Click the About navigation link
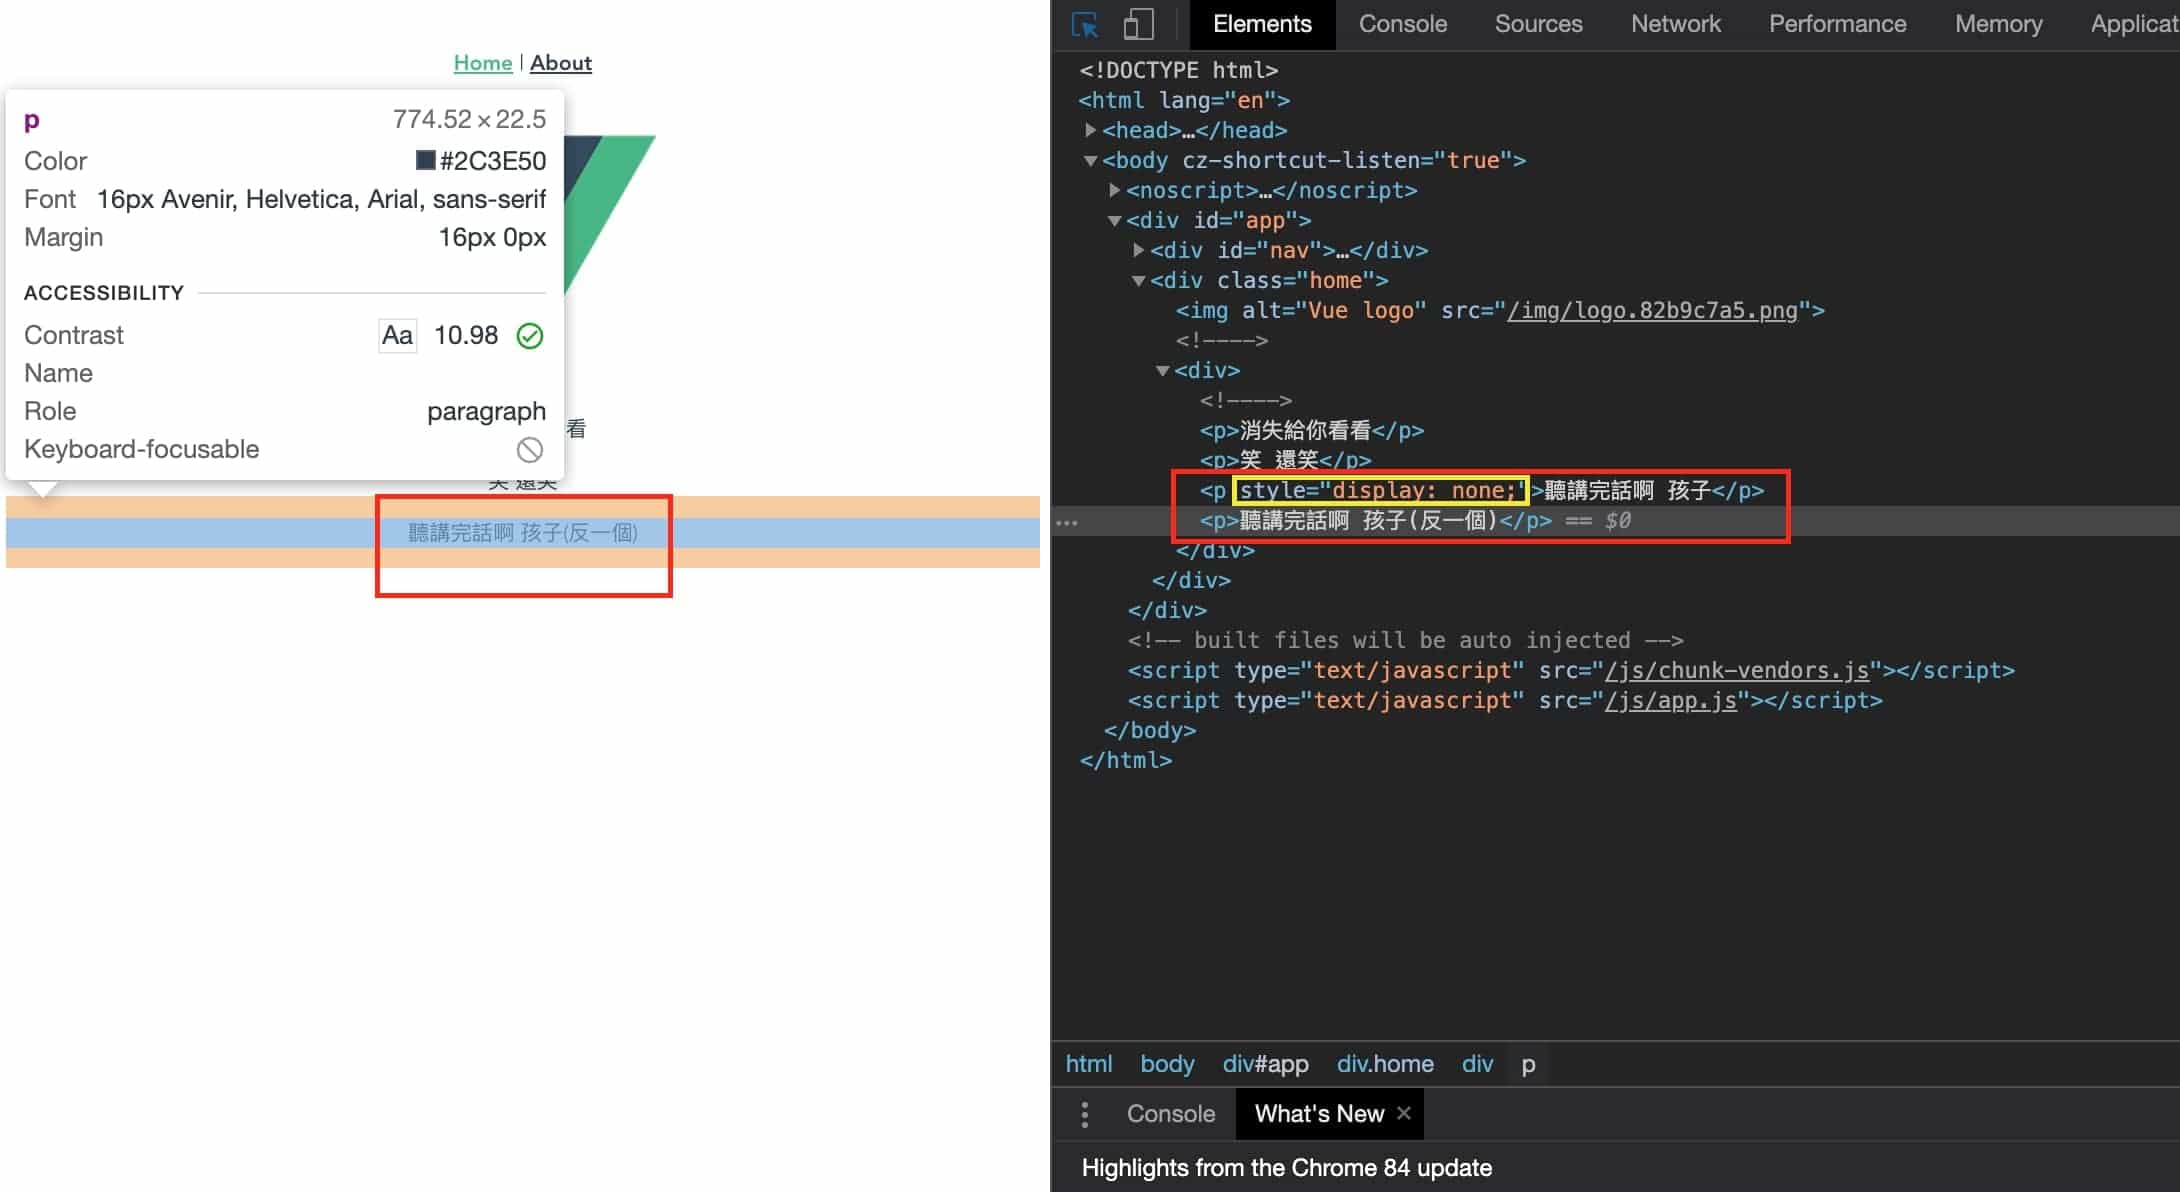Image resolution: width=2180 pixels, height=1192 pixels. pos(560,63)
